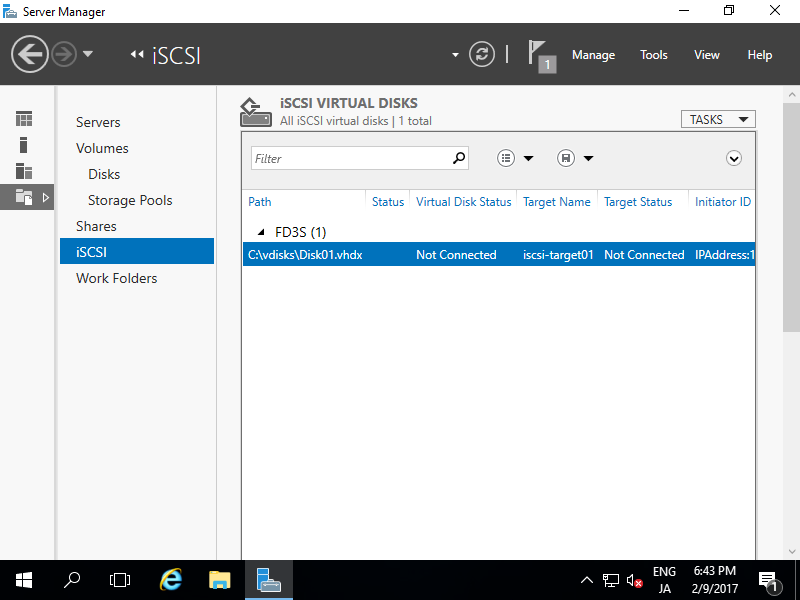Viewport: 800px width, 600px height.
Task: Expand the filter criteria chevron
Action: (734, 159)
